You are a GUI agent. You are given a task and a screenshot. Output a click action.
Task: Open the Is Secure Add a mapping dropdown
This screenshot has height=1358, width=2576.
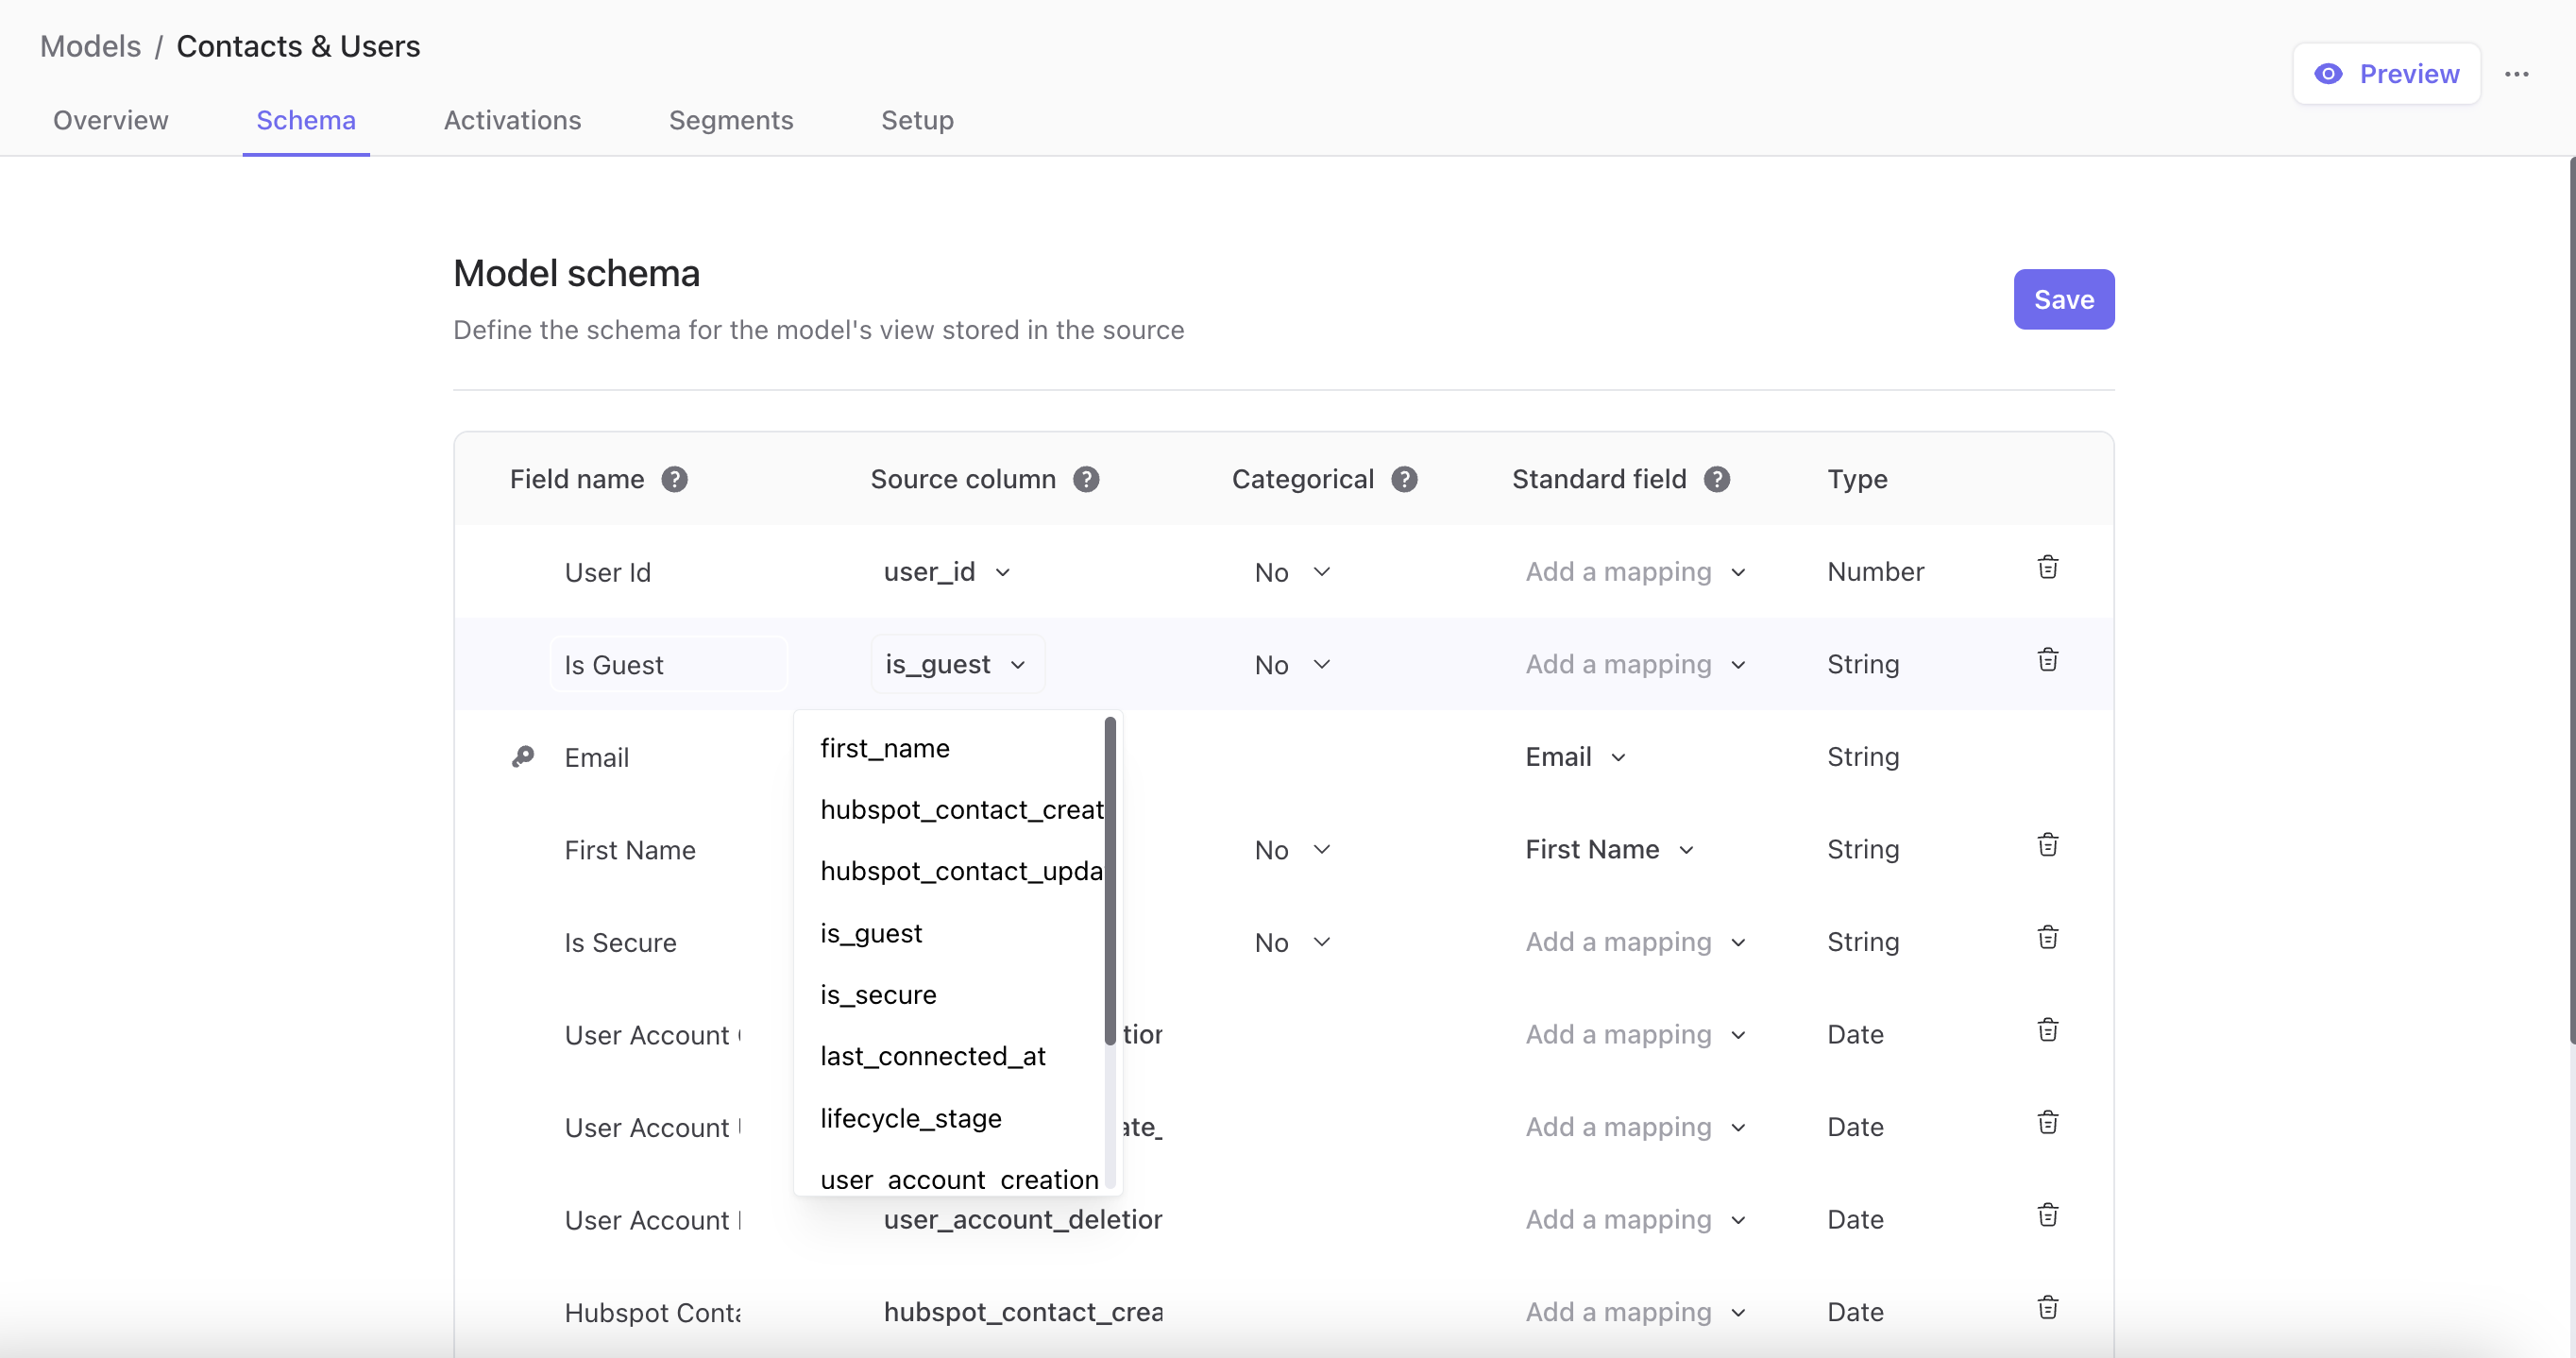click(1635, 942)
